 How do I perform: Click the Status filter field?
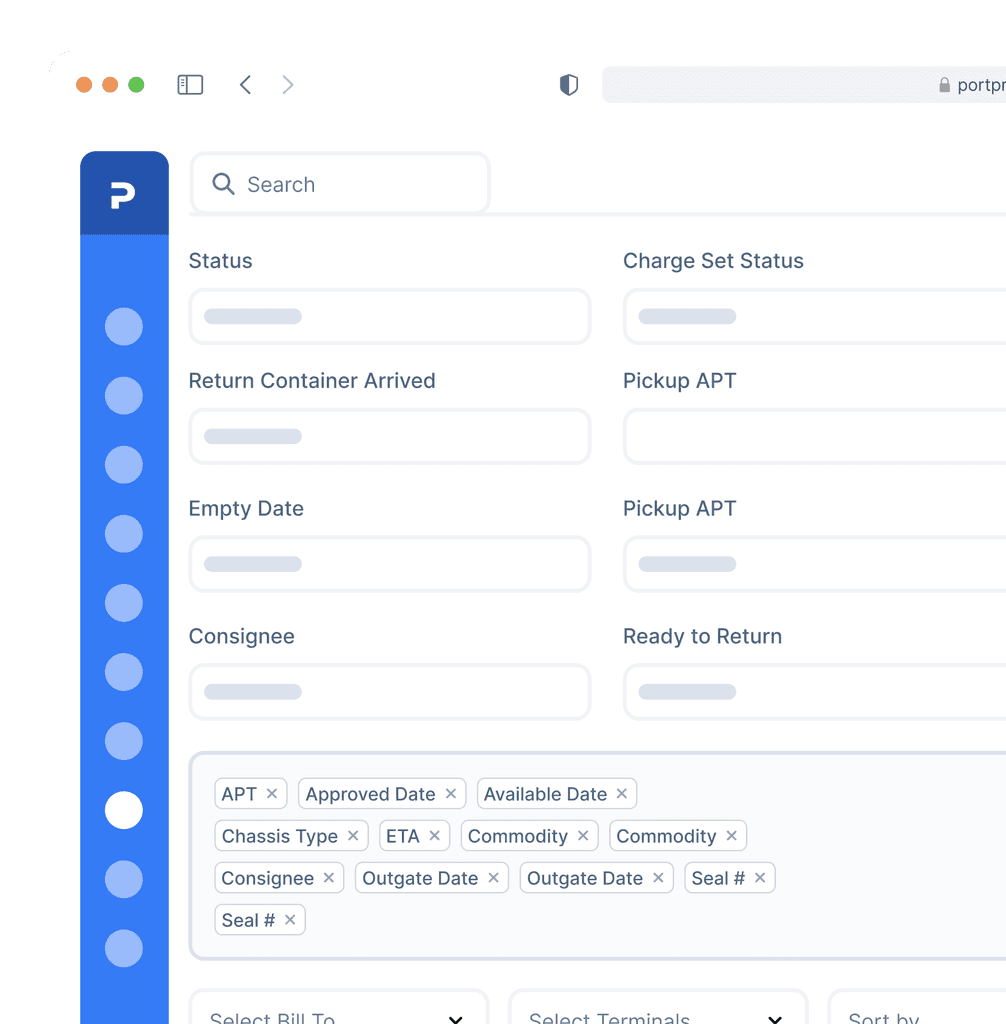pos(389,316)
